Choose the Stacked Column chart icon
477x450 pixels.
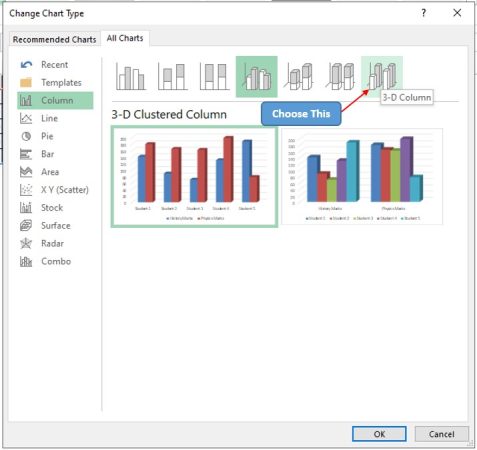point(172,77)
